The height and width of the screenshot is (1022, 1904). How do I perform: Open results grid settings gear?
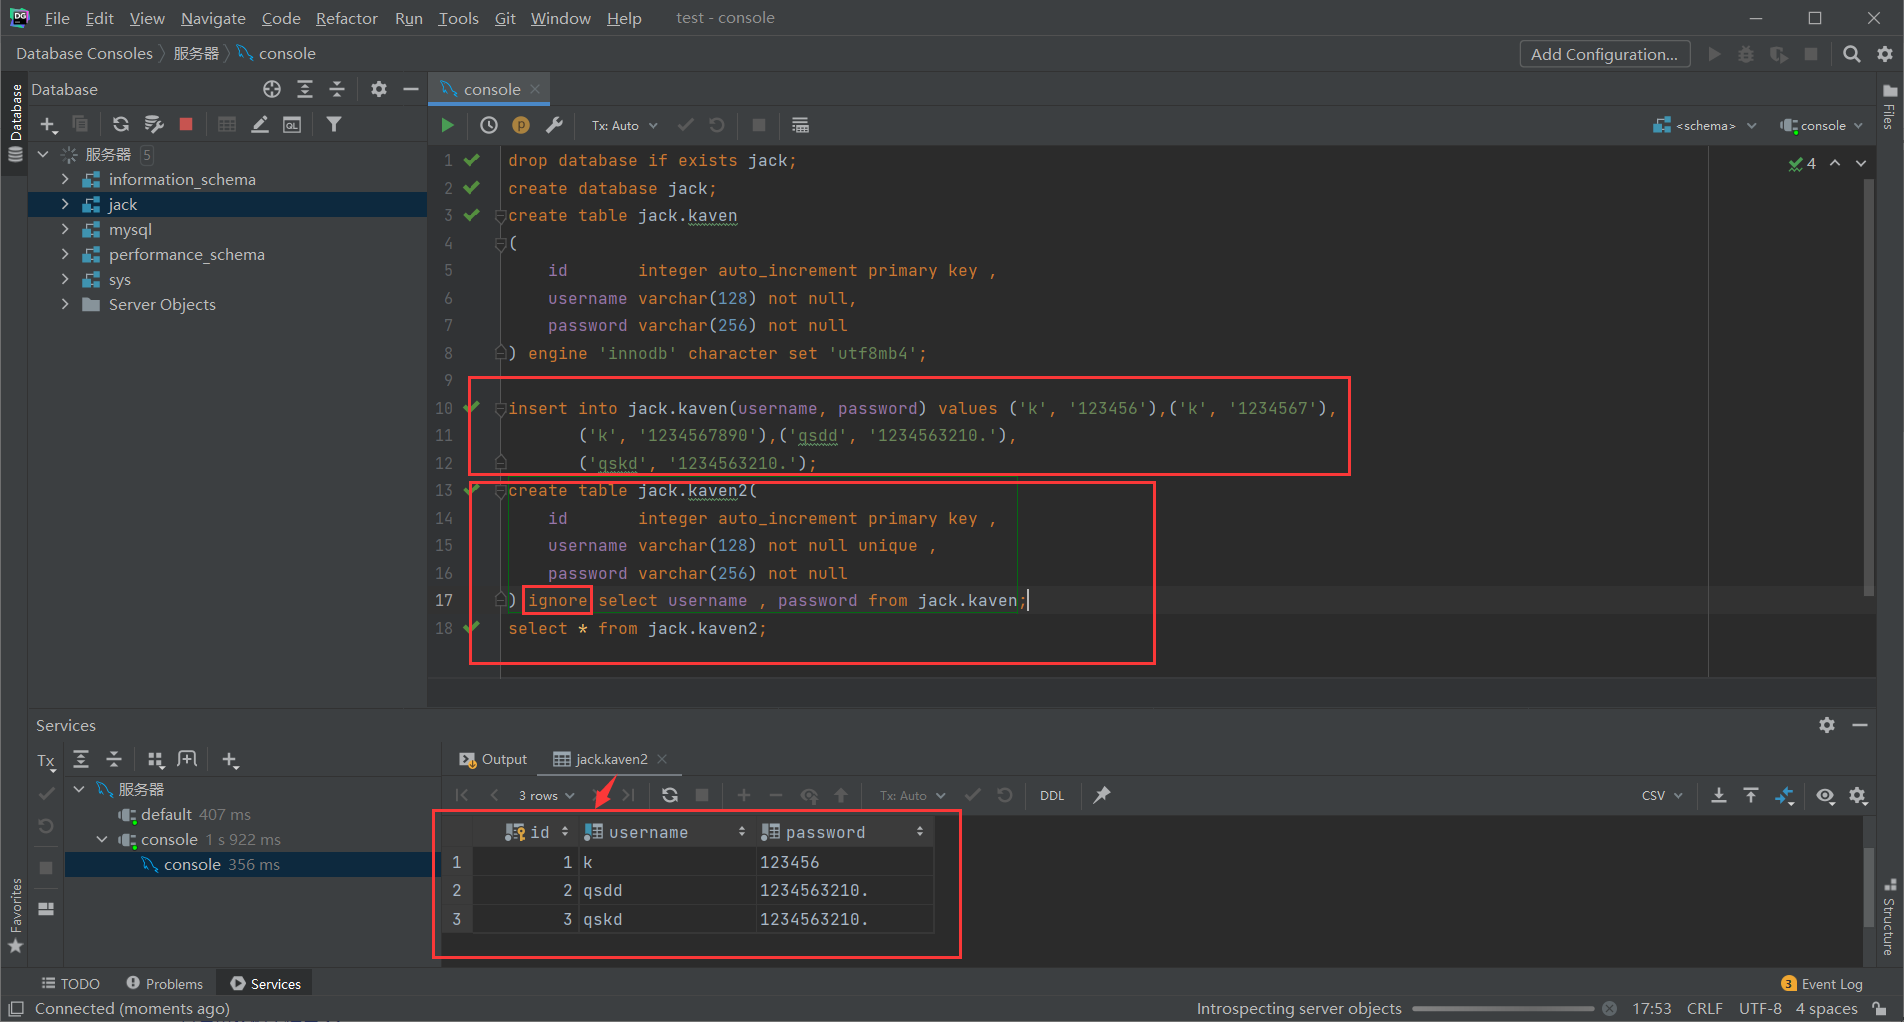(1858, 795)
